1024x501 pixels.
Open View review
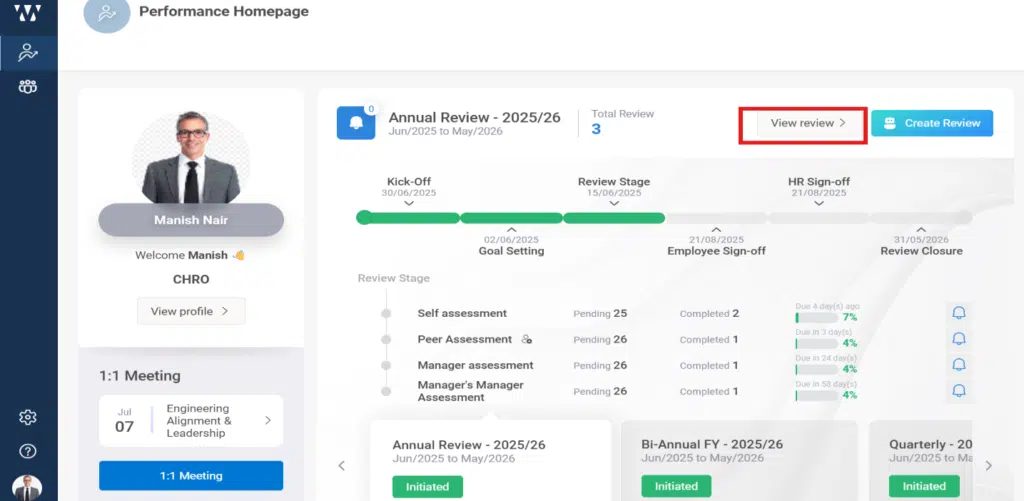(808, 123)
